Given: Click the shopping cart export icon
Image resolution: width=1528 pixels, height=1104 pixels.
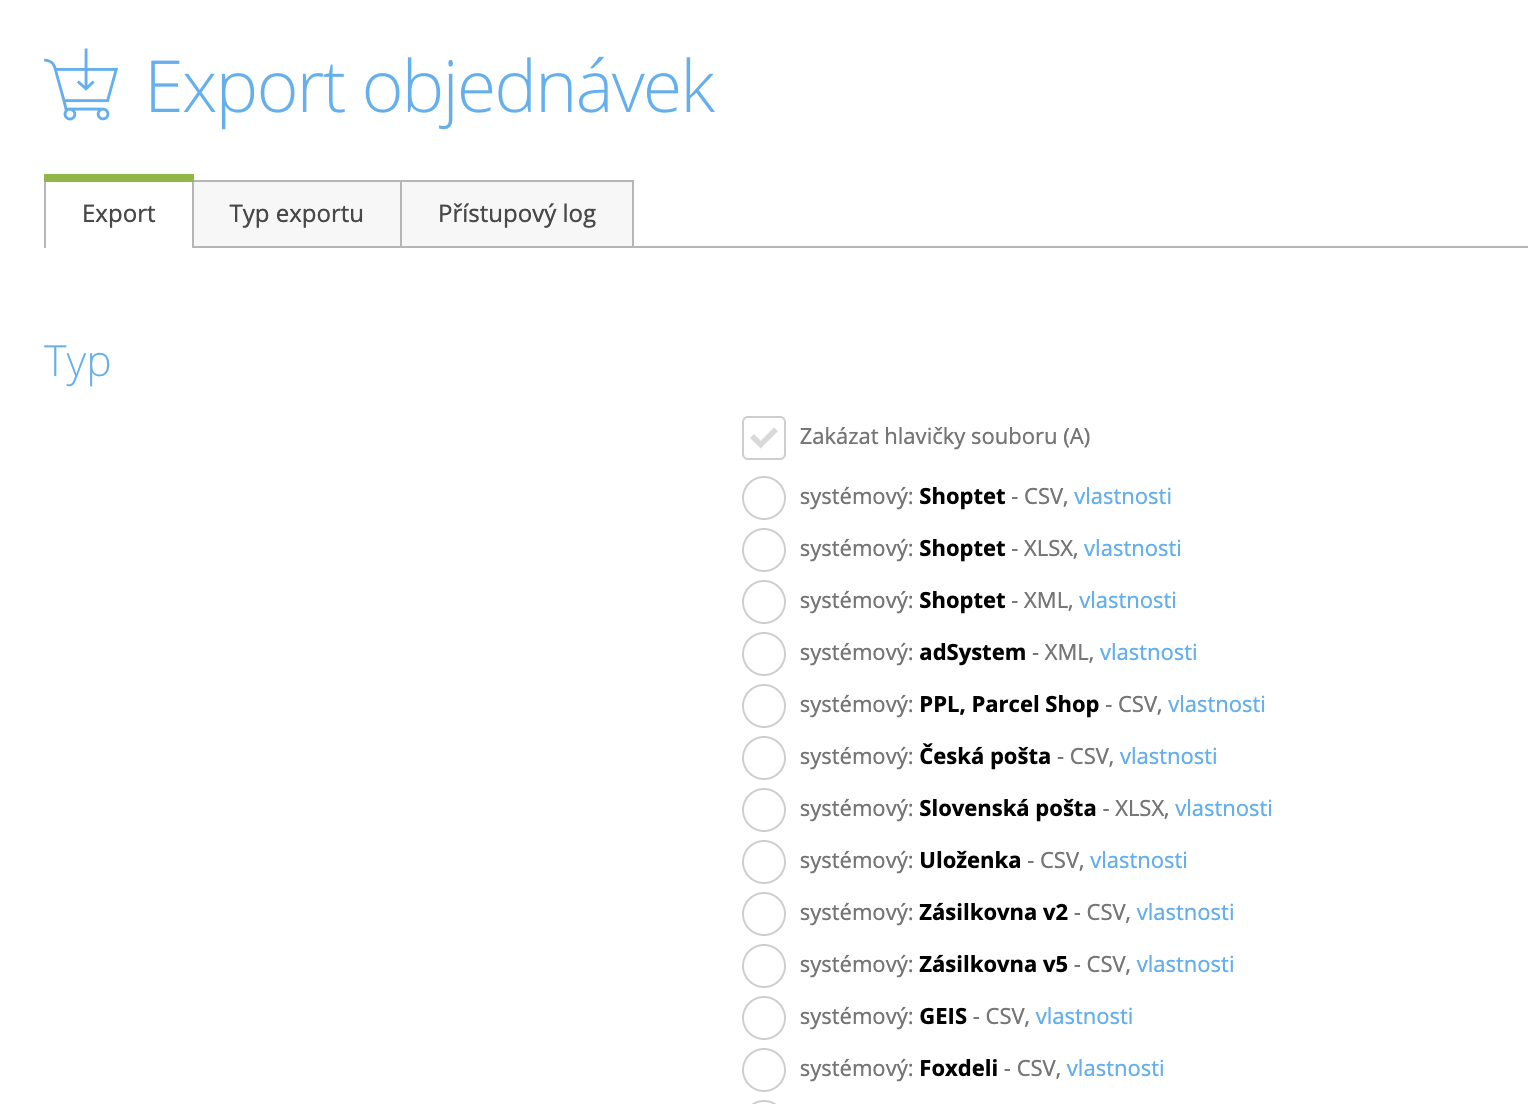Looking at the screenshot, I should pos(81,85).
